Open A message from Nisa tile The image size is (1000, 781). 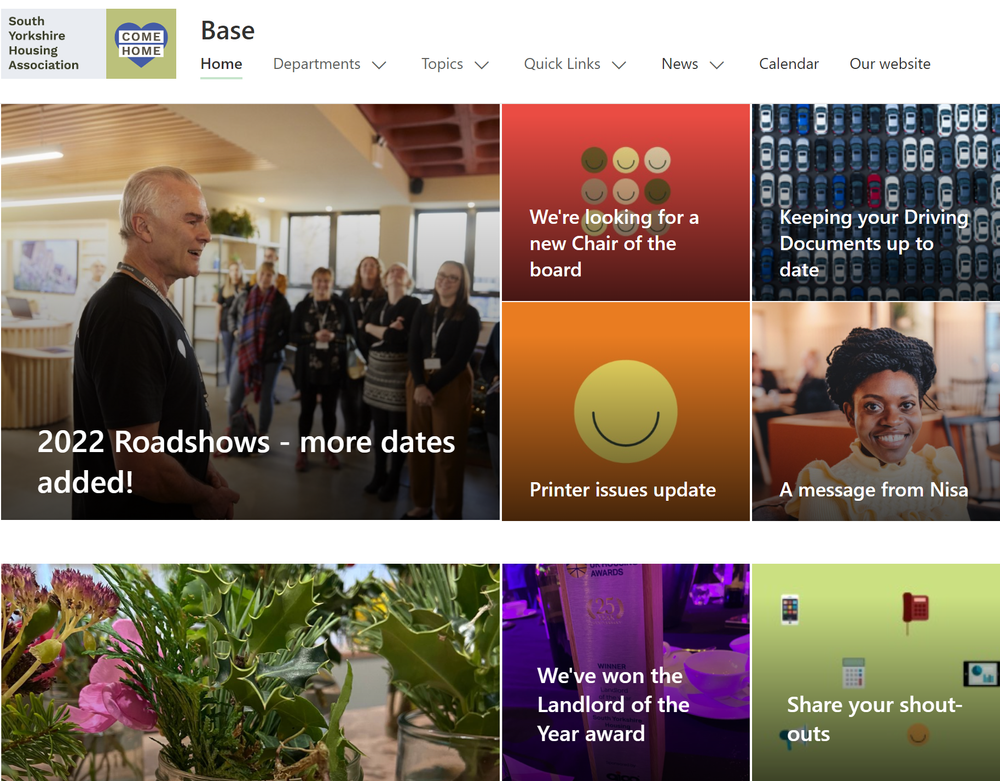tap(876, 411)
